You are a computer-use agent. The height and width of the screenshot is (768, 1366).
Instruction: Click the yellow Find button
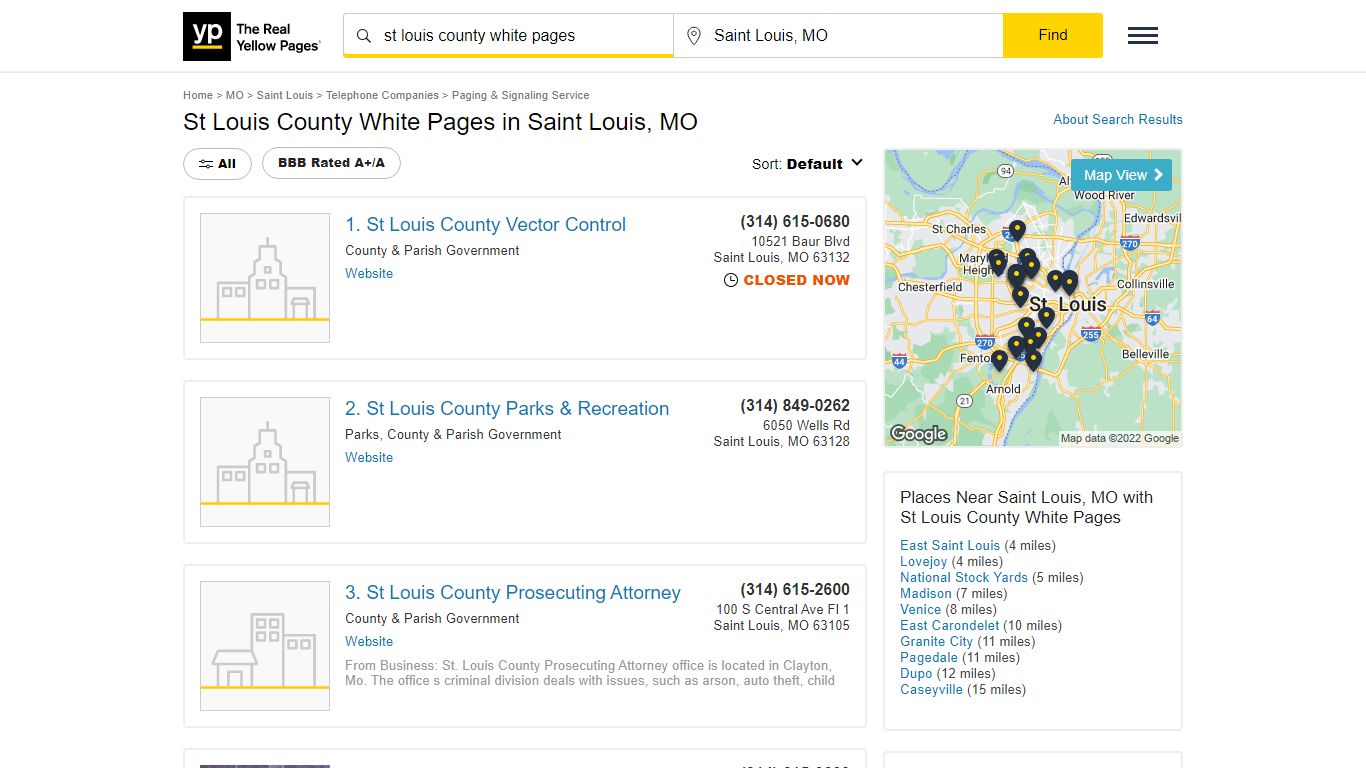pyautogui.click(x=1053, y=35)
